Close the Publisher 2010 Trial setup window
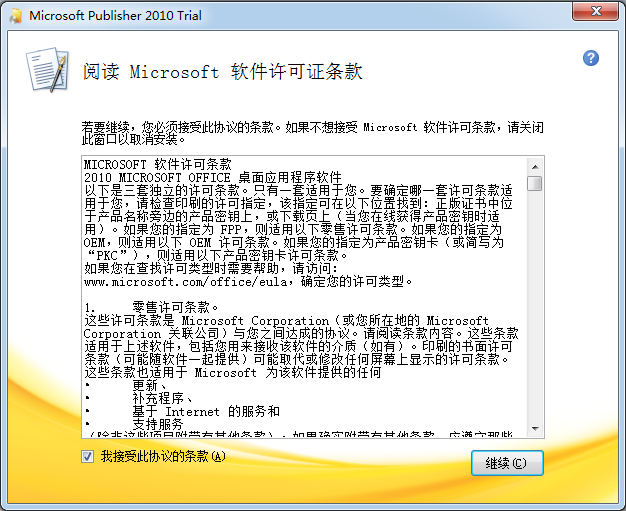Screen dimensions: 626x511 point(595,11)
